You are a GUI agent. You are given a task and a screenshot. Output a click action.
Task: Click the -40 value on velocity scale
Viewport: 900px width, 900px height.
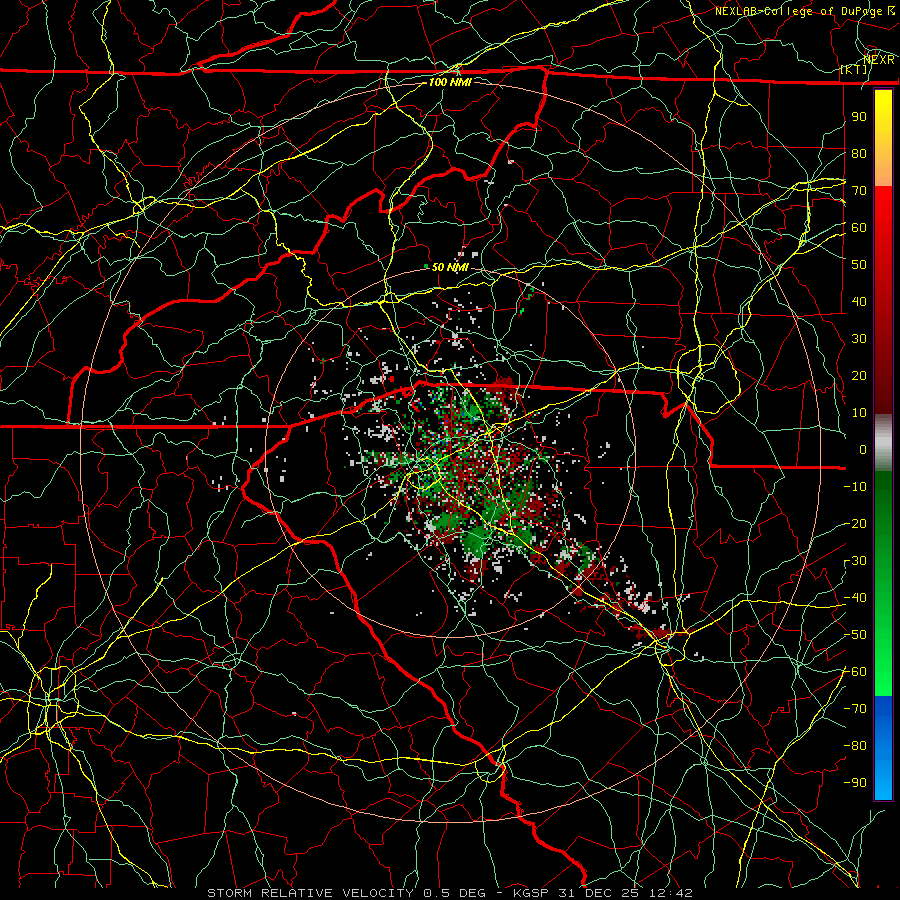click(855, 598)
